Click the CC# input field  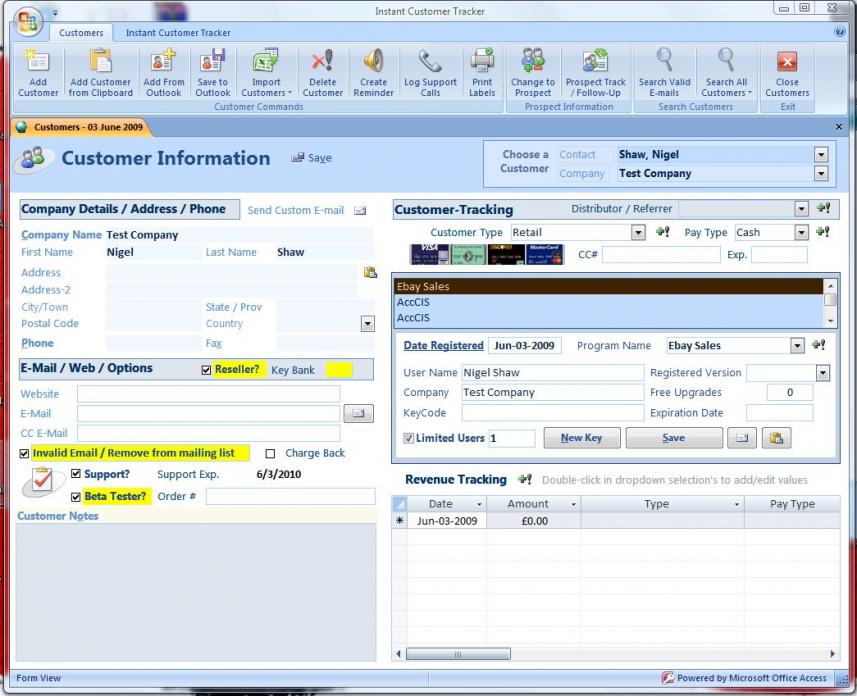(661, 255)
